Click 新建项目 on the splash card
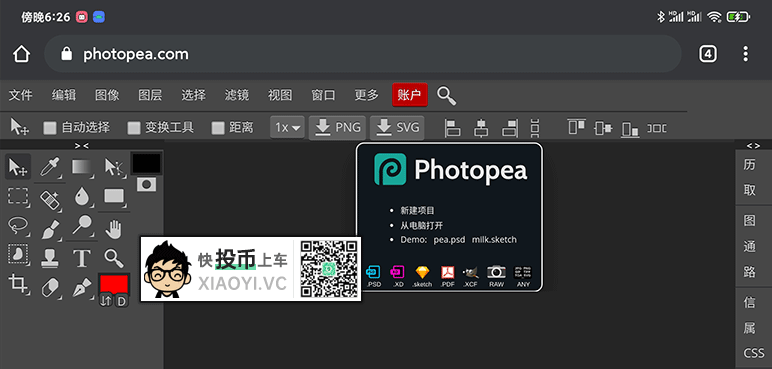Image resolution: width=772 pixels, height=369 pixels. (417, 211)
